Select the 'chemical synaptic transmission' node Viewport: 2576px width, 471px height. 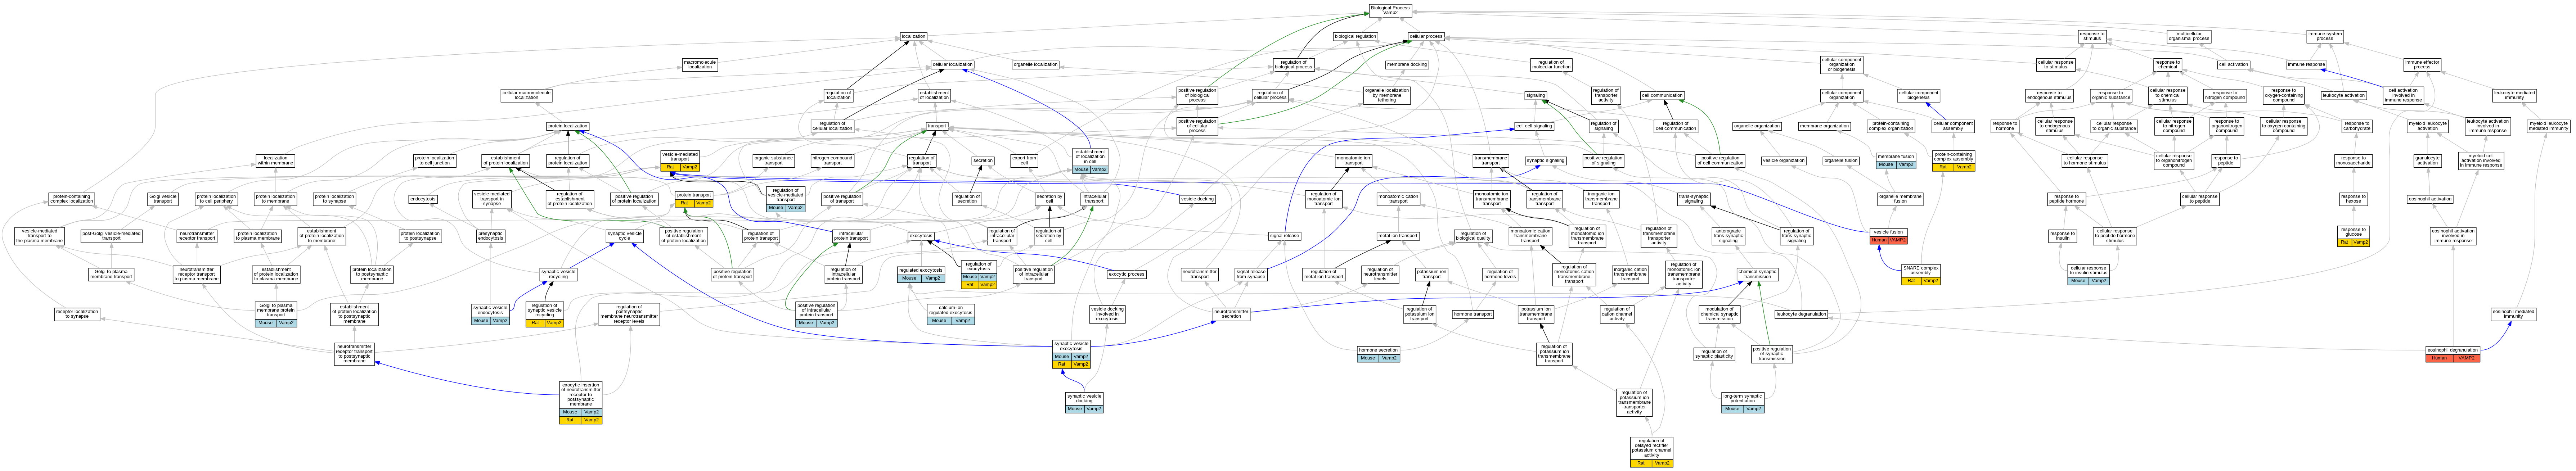tap(1757, 274)
